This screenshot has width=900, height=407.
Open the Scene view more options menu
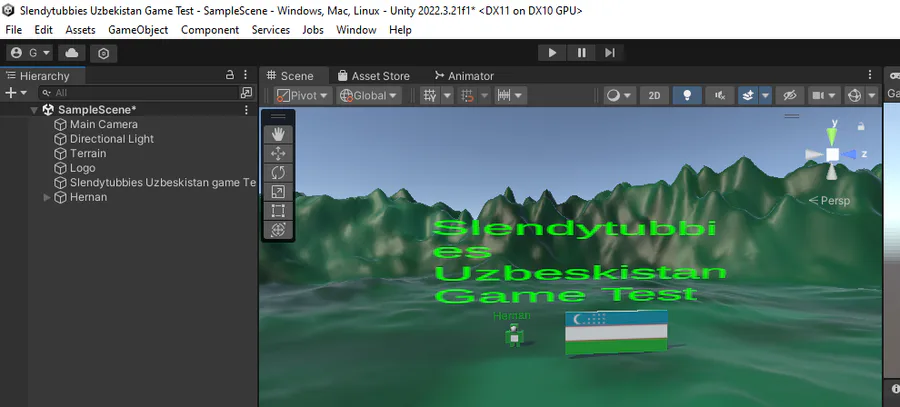[870, 75]
